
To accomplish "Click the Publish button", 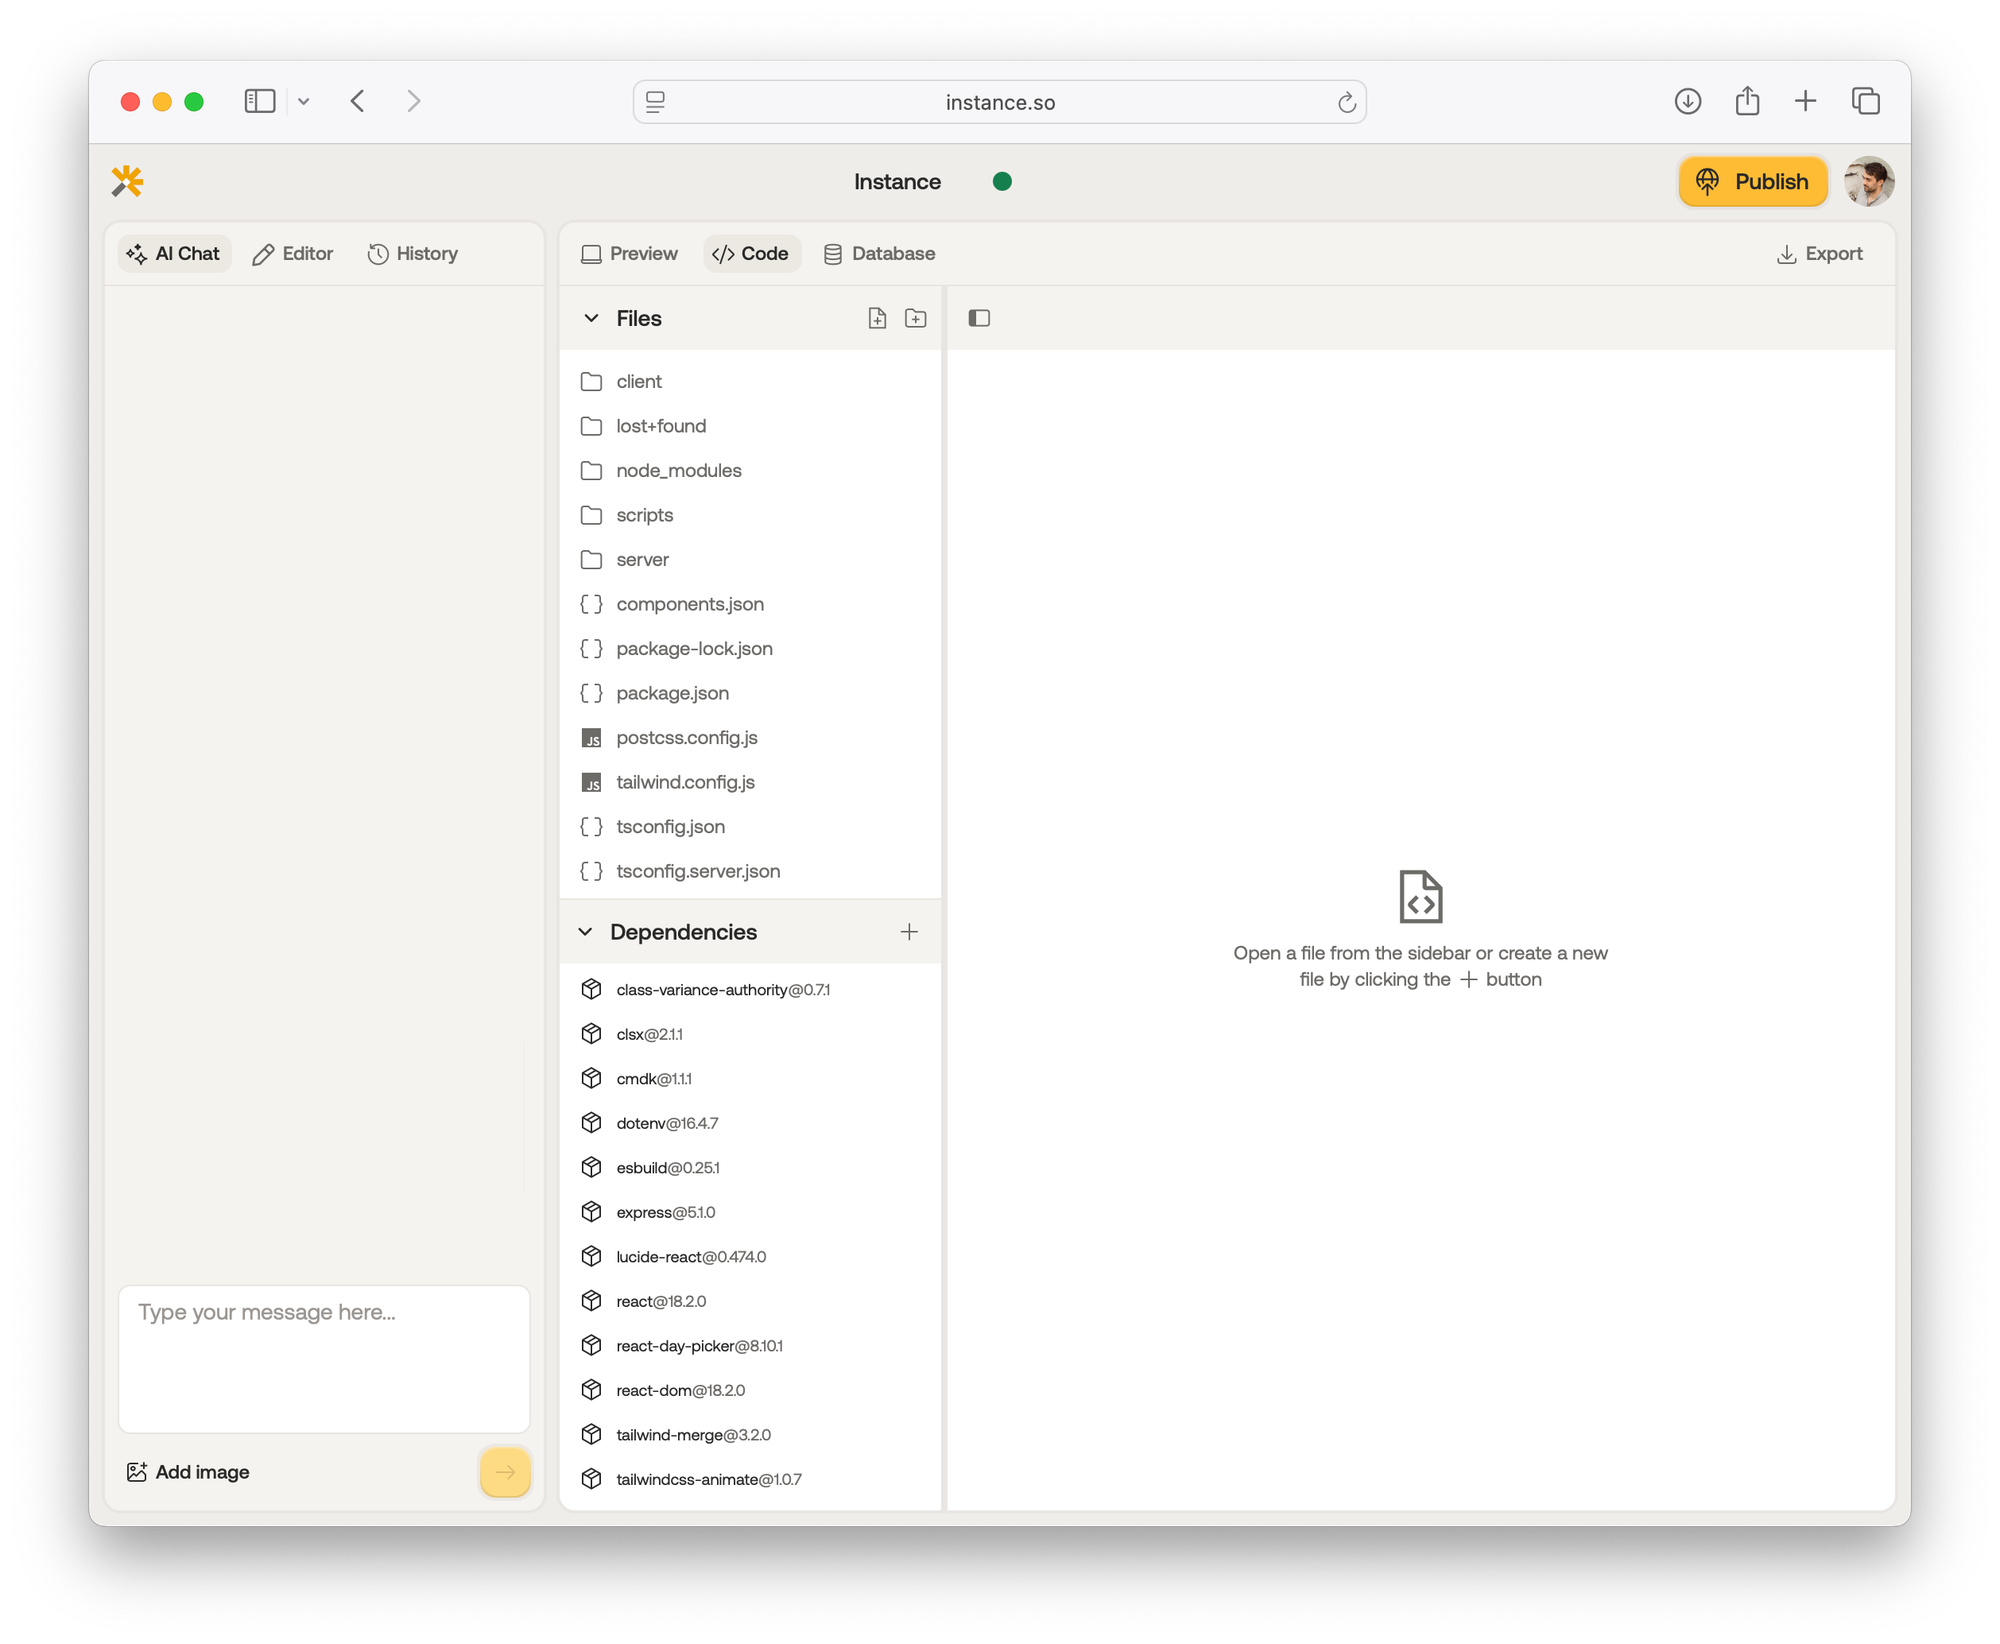I will (1753, 181).
